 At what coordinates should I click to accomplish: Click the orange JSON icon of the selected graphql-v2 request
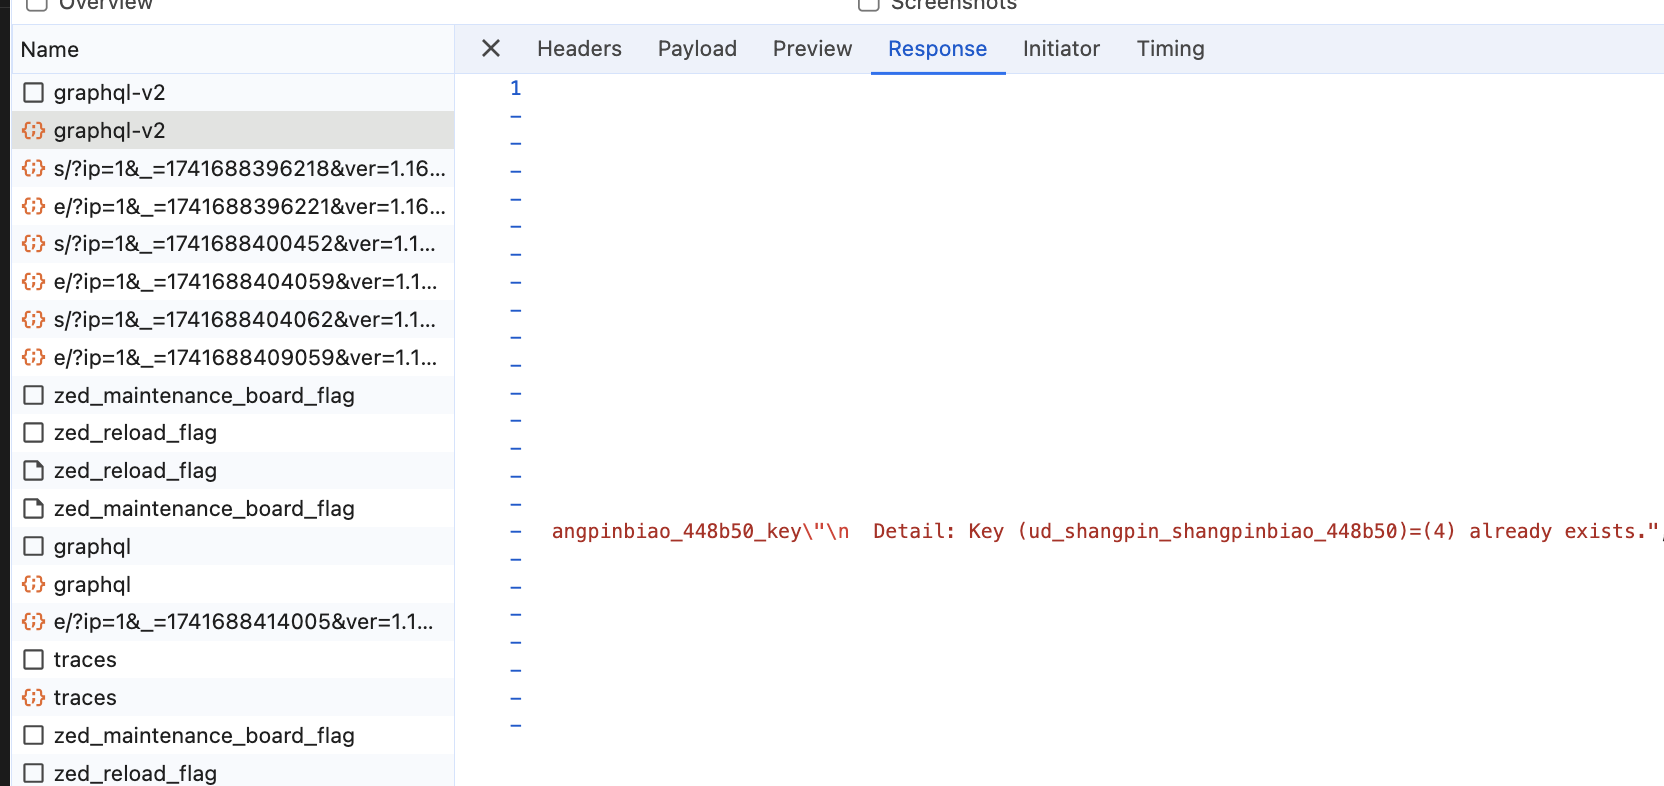[x=33, y=130]
